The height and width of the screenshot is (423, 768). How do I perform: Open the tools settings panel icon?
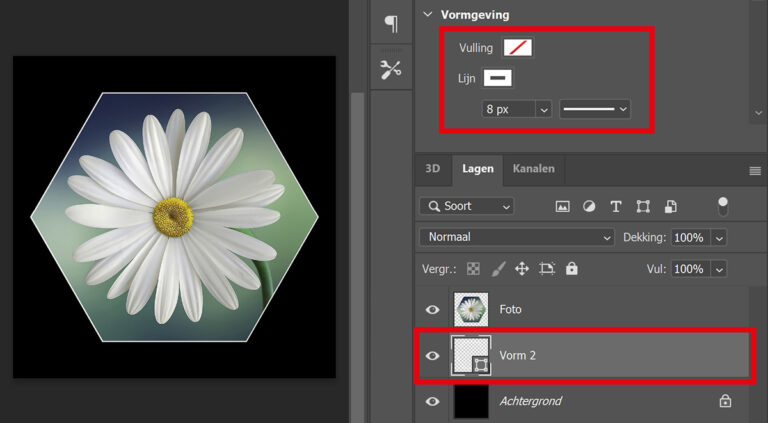390,69
